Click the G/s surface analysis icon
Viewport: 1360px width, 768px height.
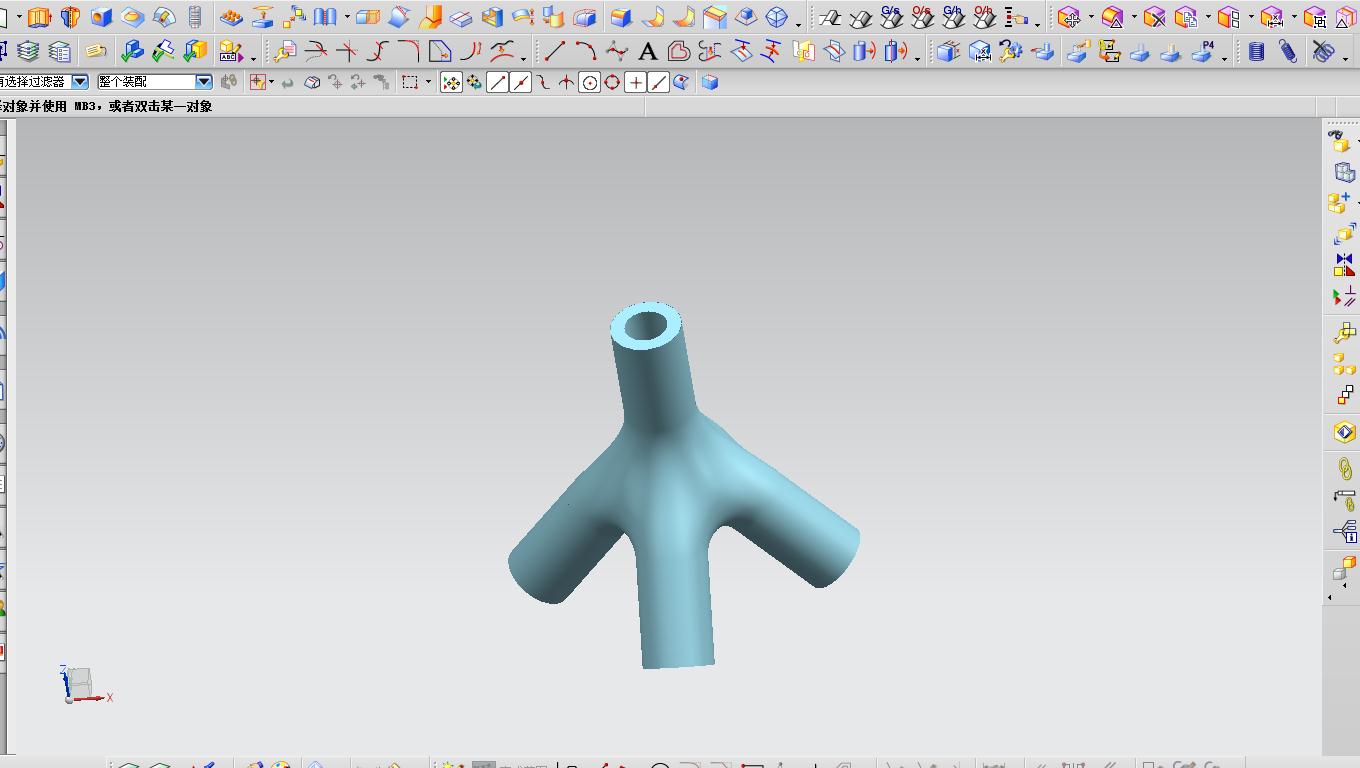click(891, 17)
